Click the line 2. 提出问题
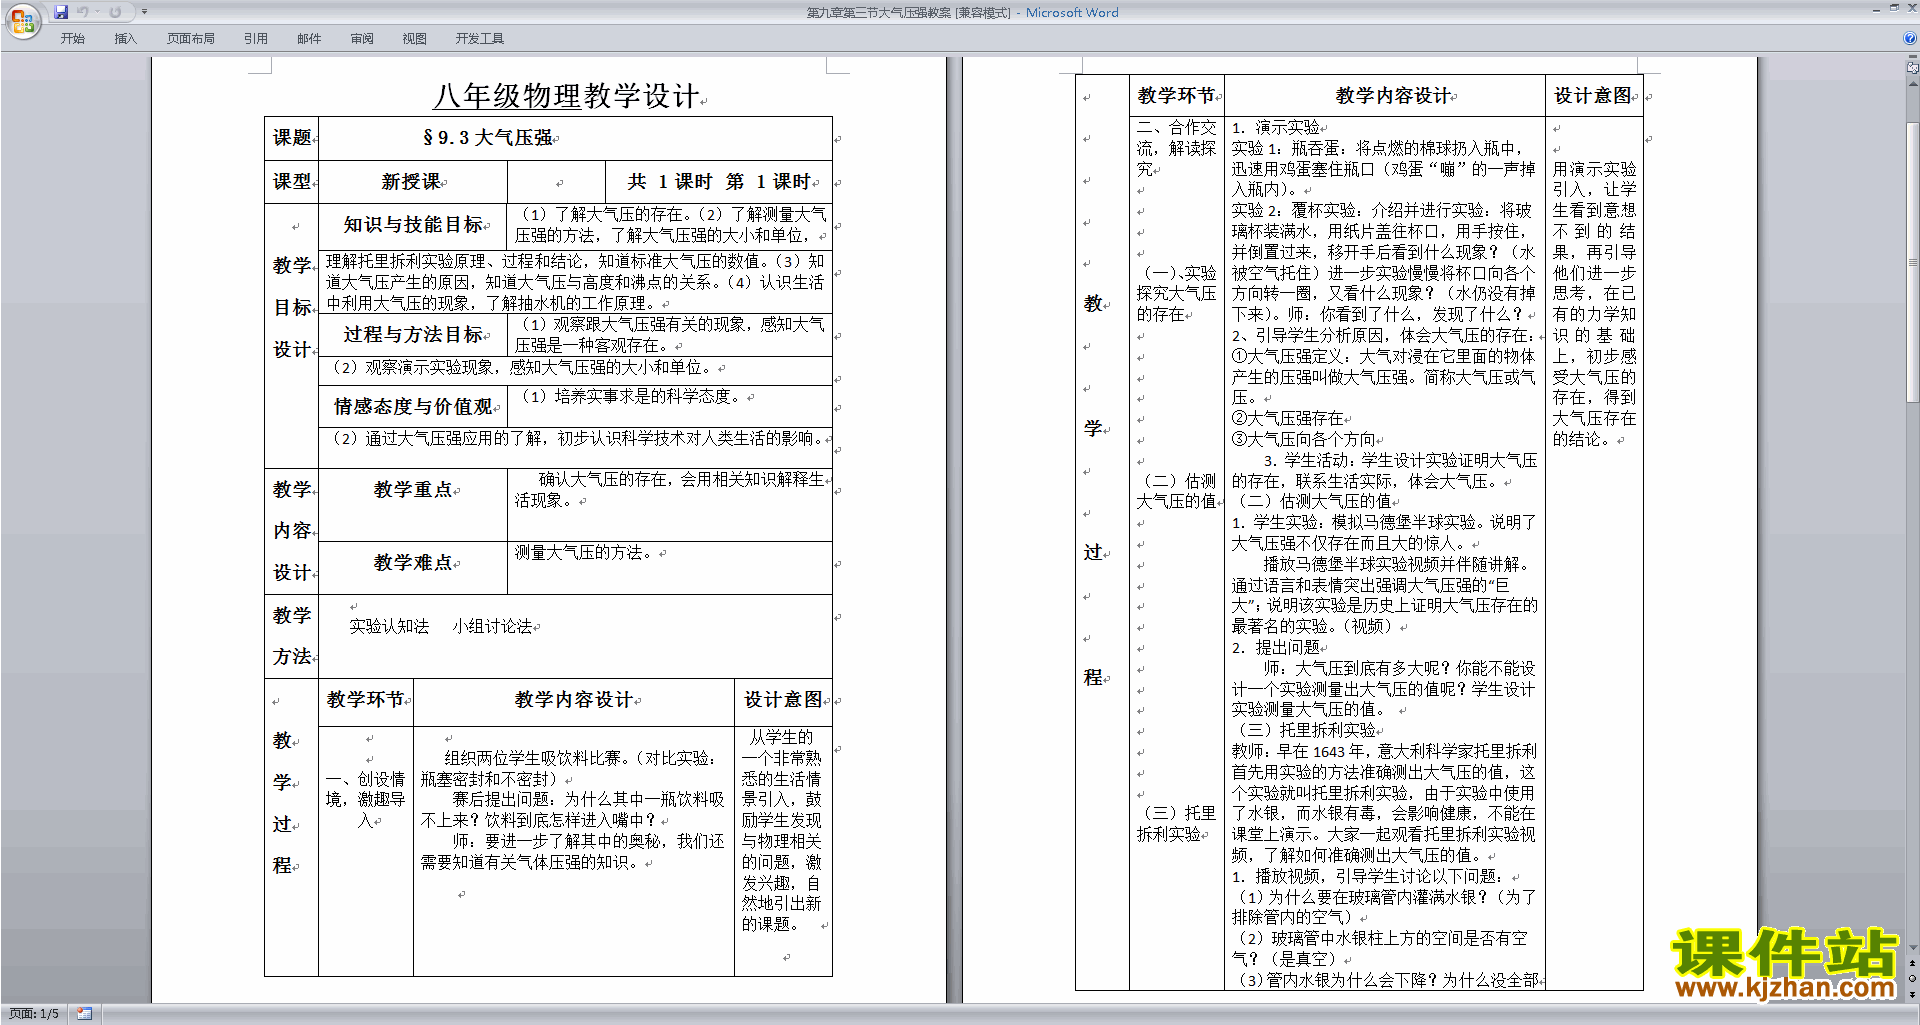The height and width of the screenshot is (1025, 1920). 1276,648
